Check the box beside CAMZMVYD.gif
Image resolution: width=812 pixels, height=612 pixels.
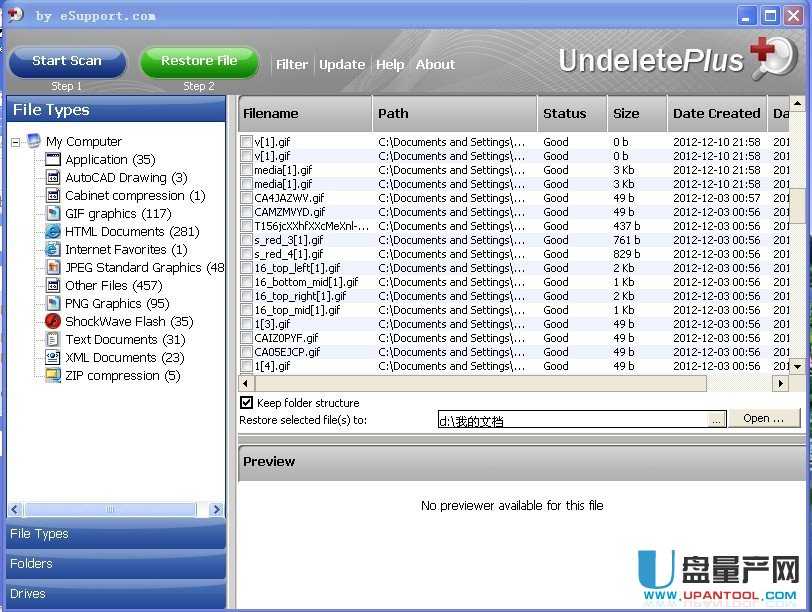(246, 212)
